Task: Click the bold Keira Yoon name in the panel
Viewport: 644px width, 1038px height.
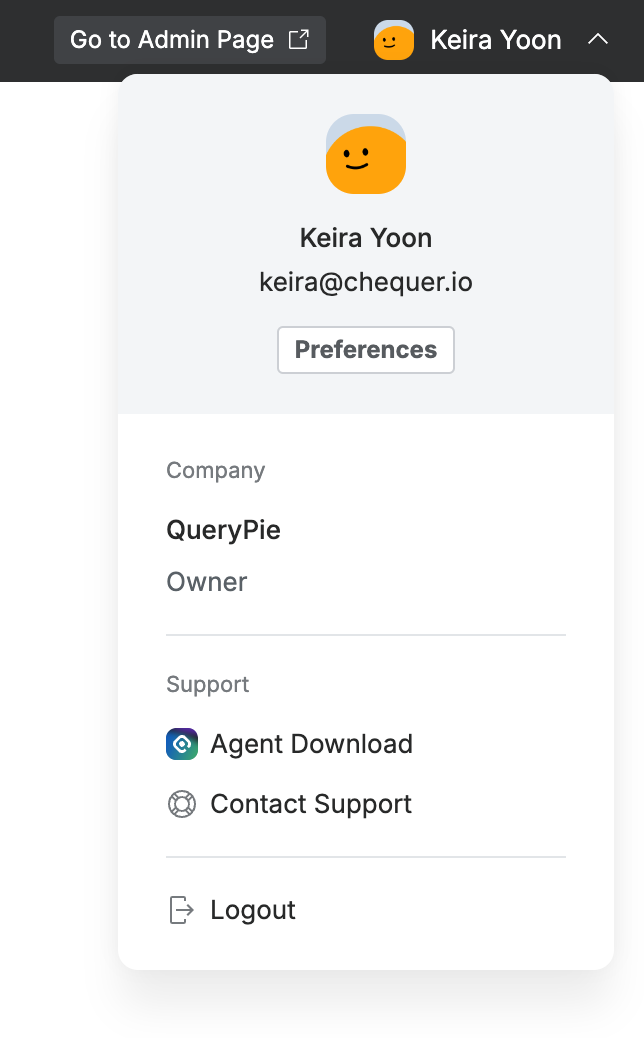Action: pos(366,238)
